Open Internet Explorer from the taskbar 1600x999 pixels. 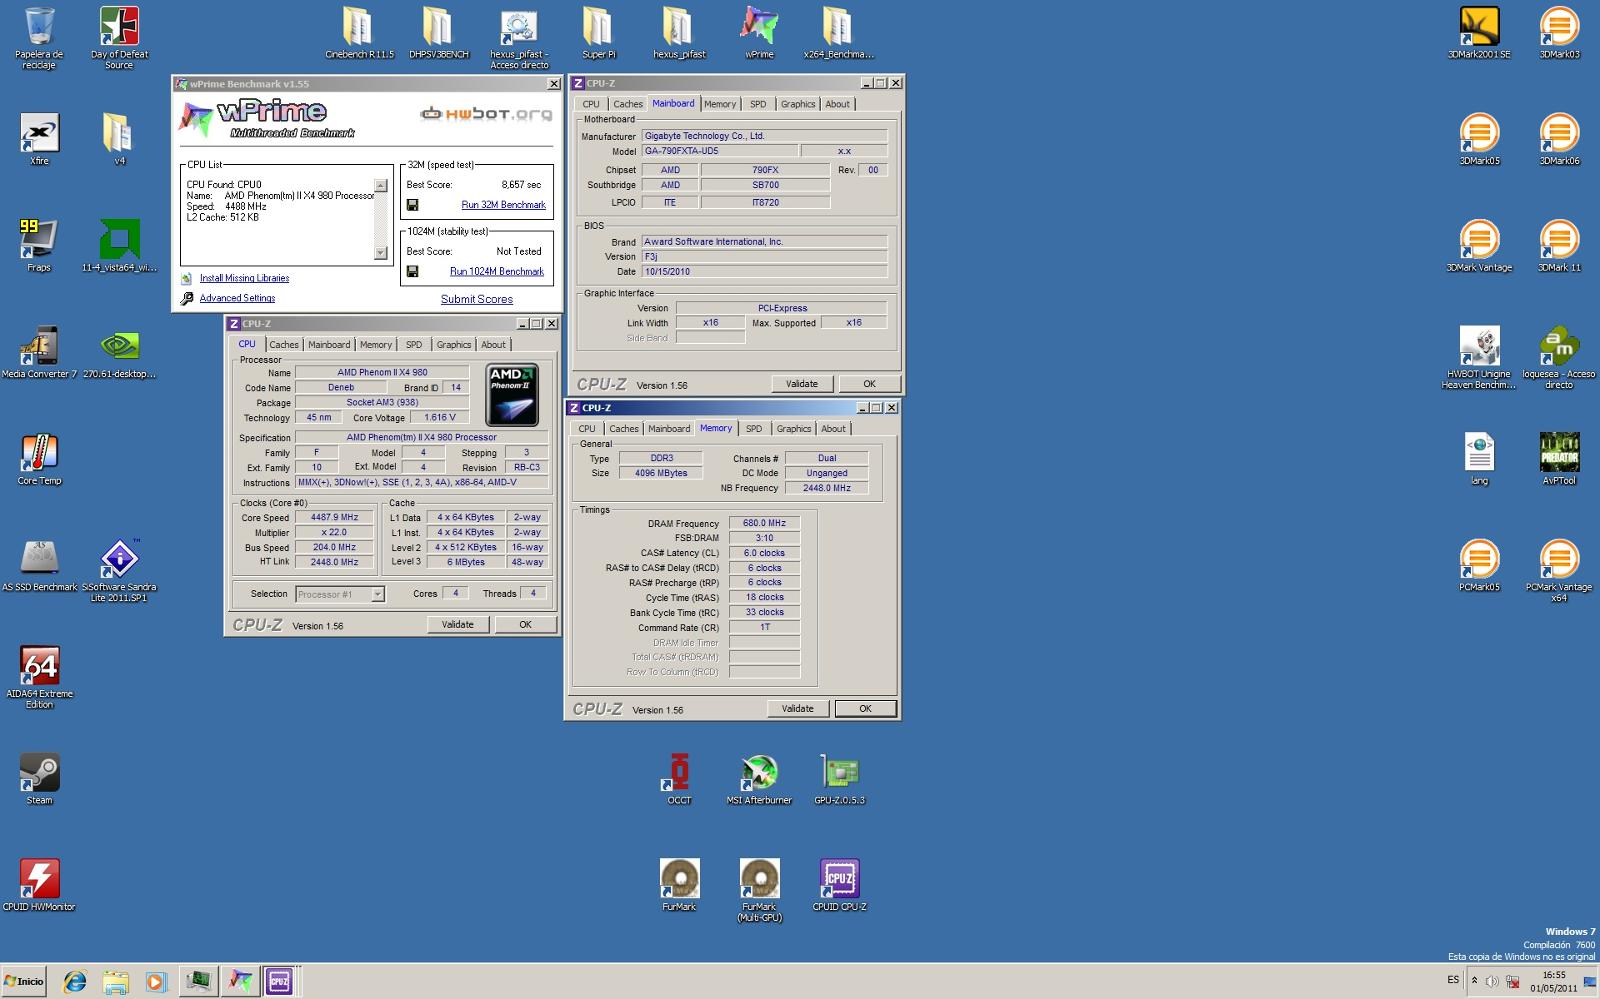[74, 981]
